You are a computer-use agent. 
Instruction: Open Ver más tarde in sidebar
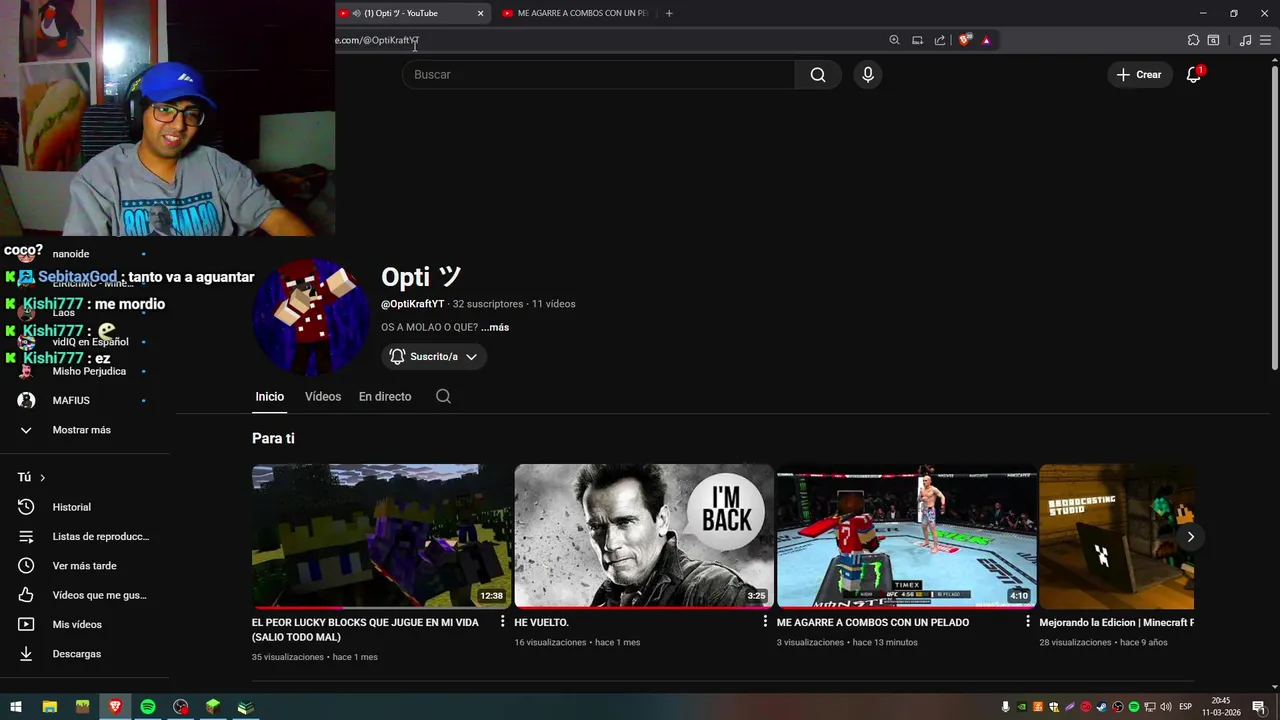click(85, 566)
